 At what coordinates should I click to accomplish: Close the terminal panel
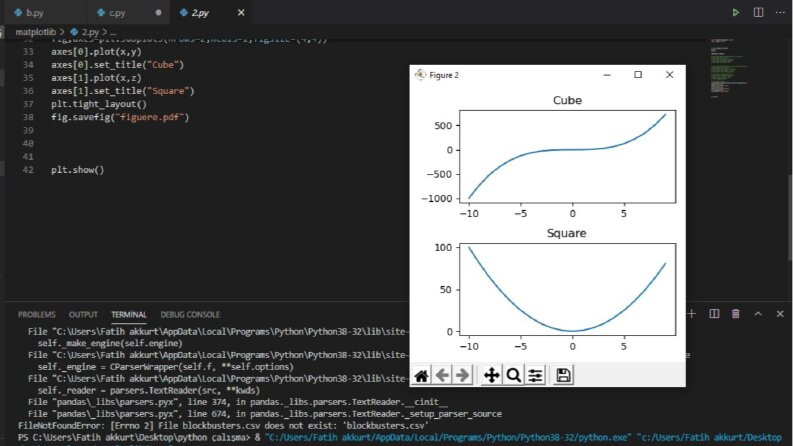point(780,314)
